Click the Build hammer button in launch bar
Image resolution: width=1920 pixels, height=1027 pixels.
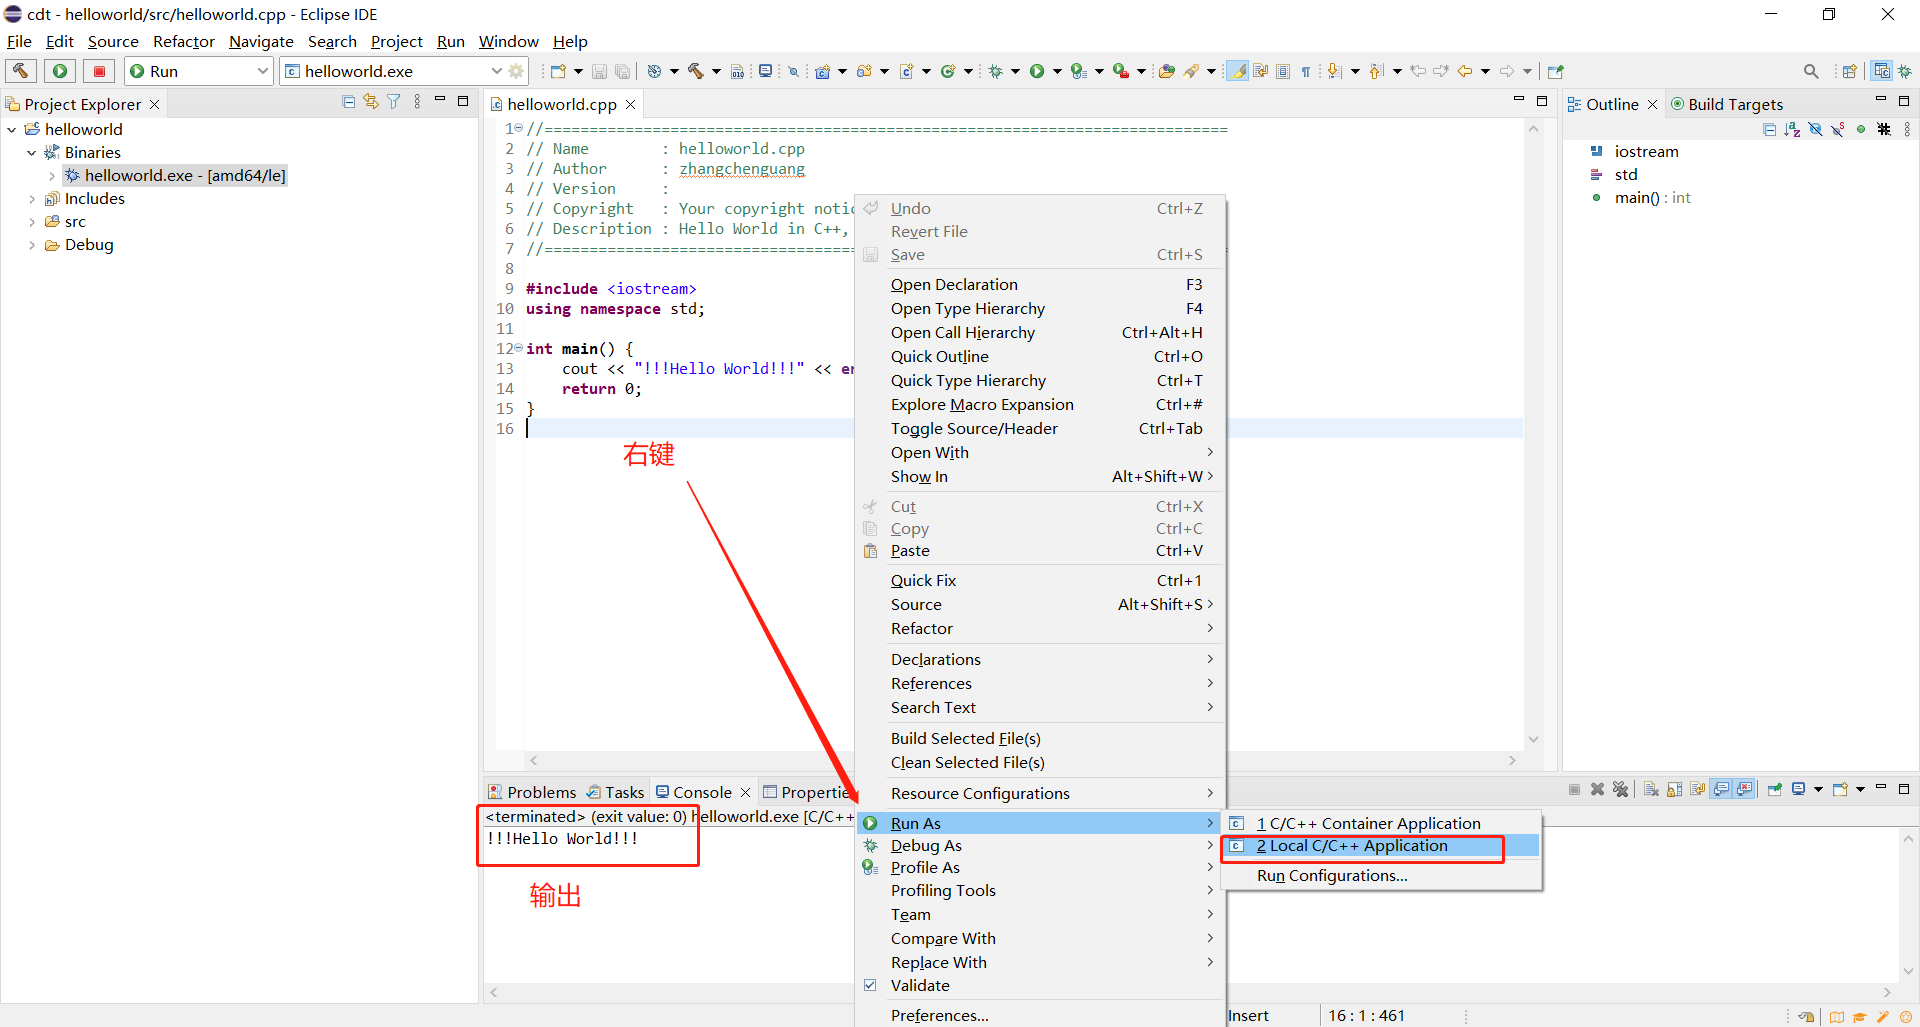(20, 71)
